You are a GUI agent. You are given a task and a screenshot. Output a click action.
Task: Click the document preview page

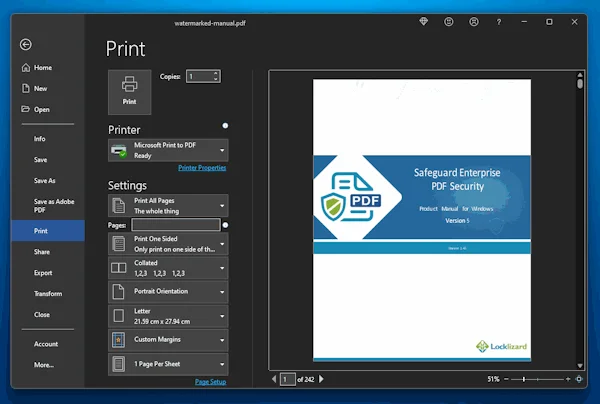(422, 220)
